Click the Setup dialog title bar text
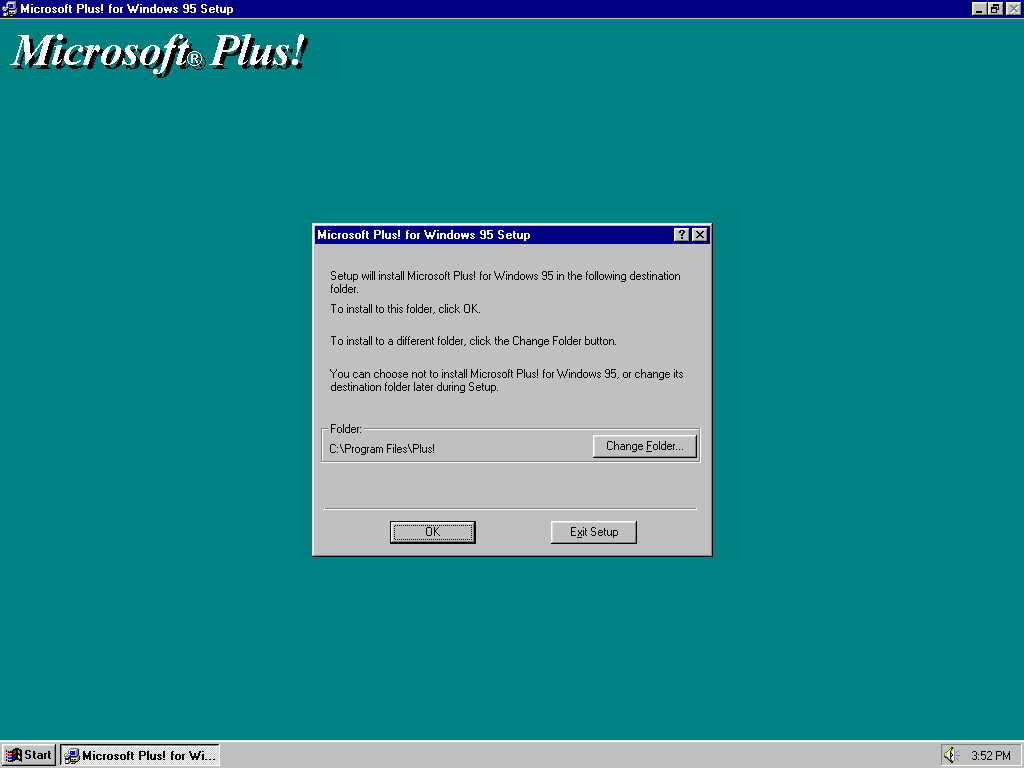Viewport: 1024px width, 768px height. (x=423, y=235)
